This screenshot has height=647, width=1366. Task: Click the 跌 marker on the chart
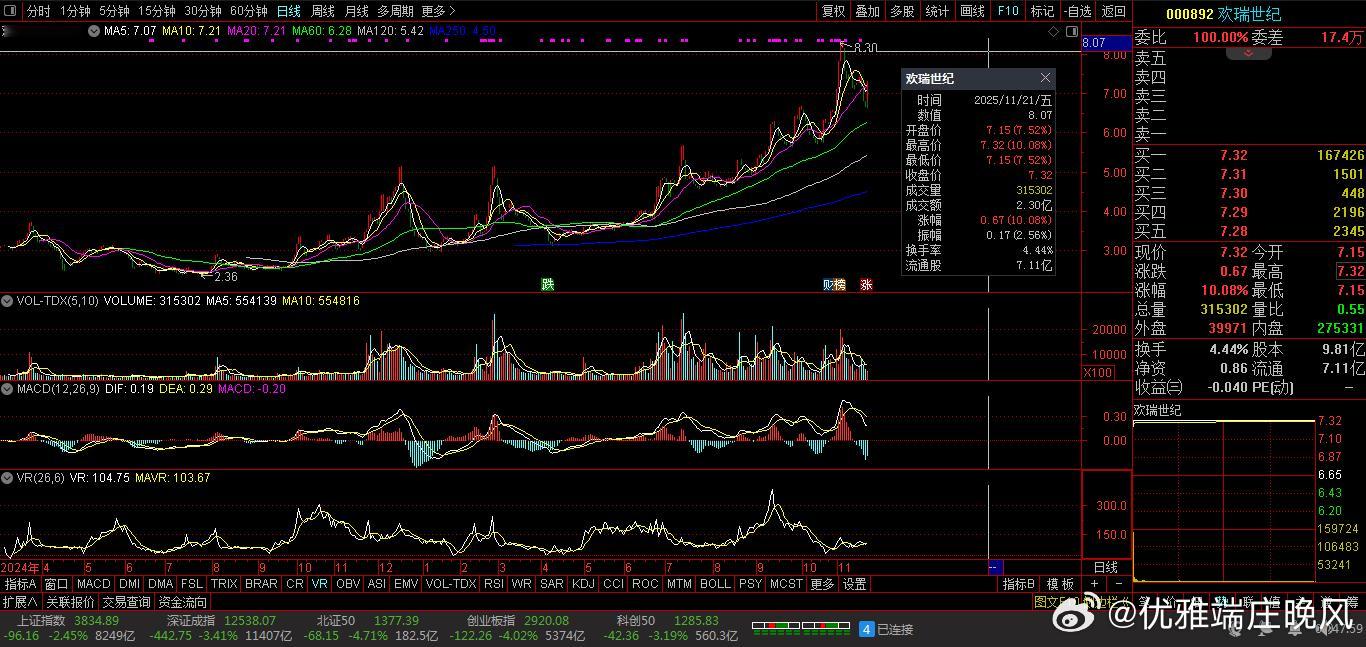(547, 284)
